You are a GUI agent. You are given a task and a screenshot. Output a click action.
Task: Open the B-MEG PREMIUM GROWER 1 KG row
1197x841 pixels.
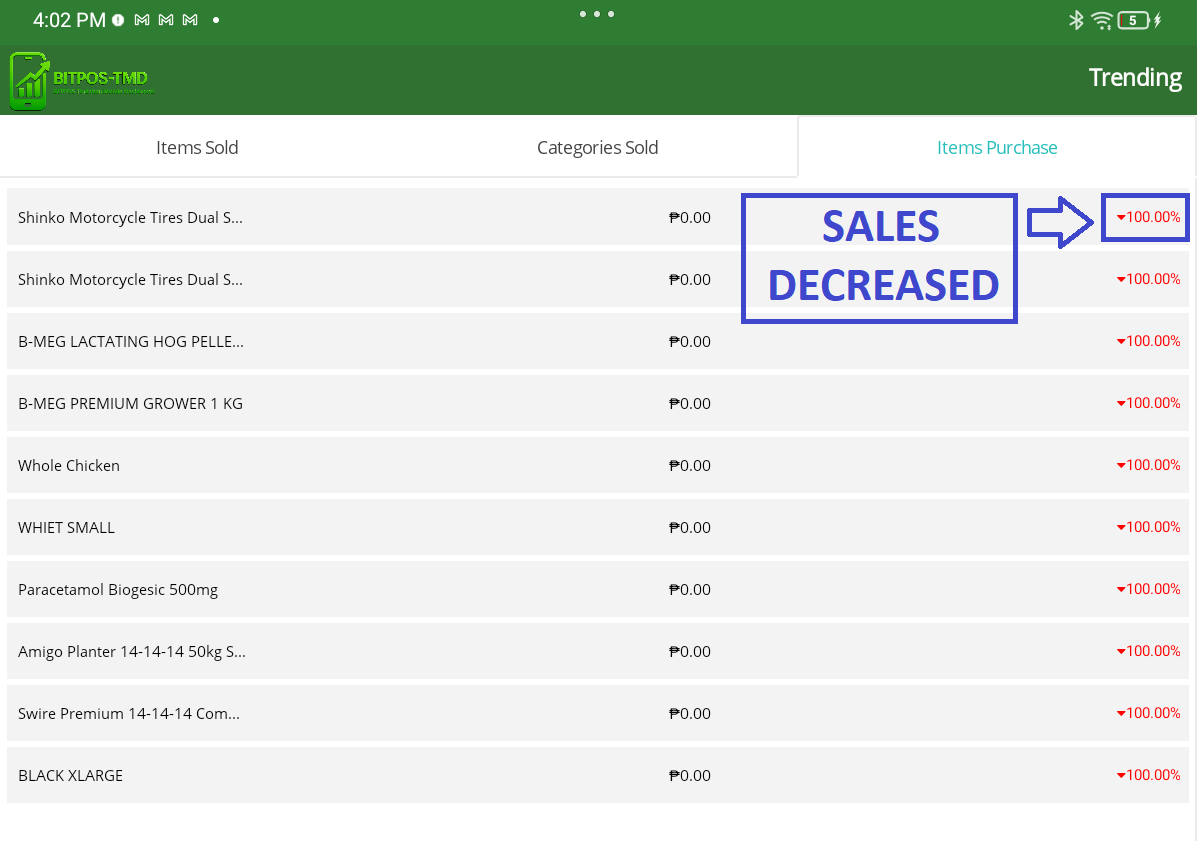(130, 404)
